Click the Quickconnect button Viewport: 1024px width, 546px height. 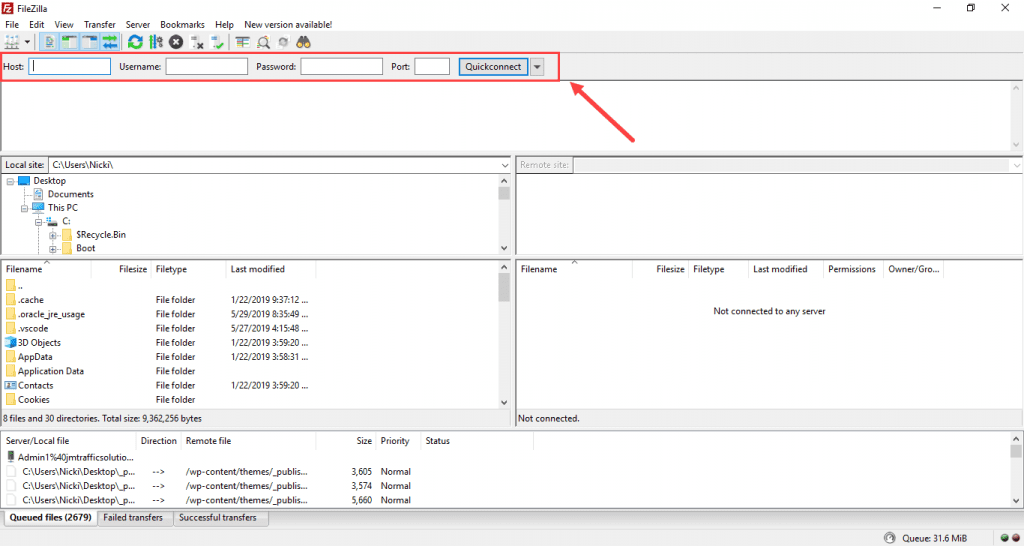493,66
